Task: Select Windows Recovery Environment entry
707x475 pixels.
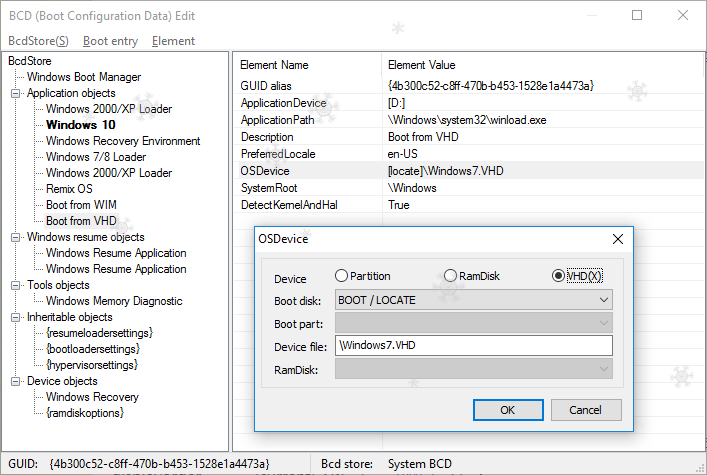Action: 123,141
